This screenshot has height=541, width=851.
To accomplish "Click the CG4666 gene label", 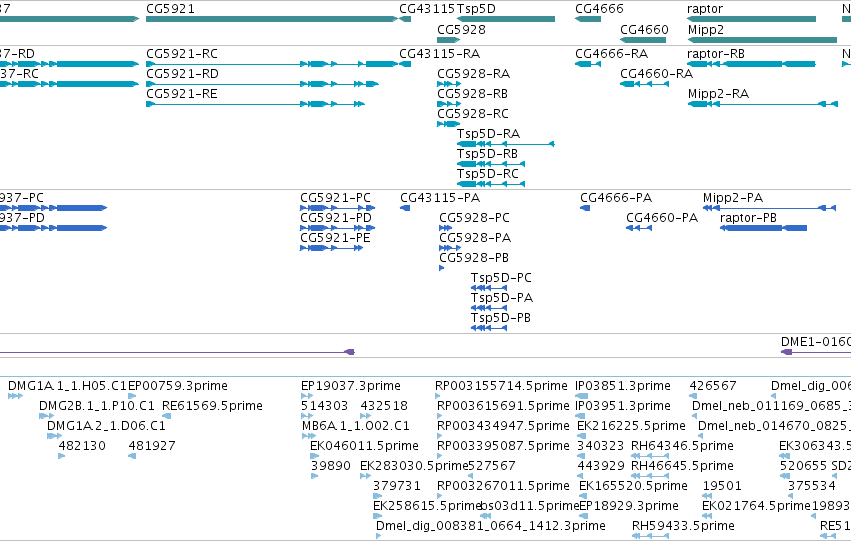I will 599,9.
